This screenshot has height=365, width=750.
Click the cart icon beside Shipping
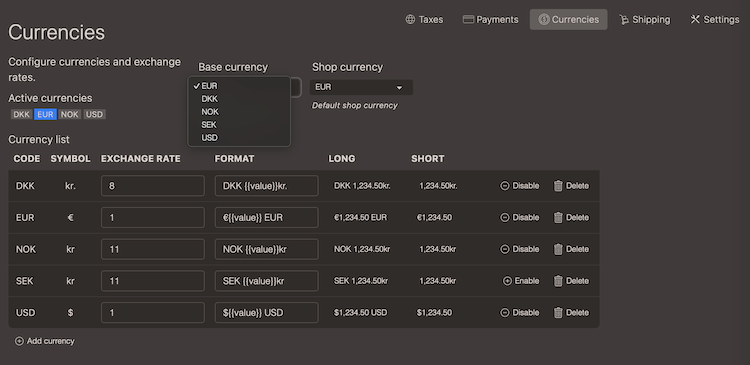click(x=624, y=20)
